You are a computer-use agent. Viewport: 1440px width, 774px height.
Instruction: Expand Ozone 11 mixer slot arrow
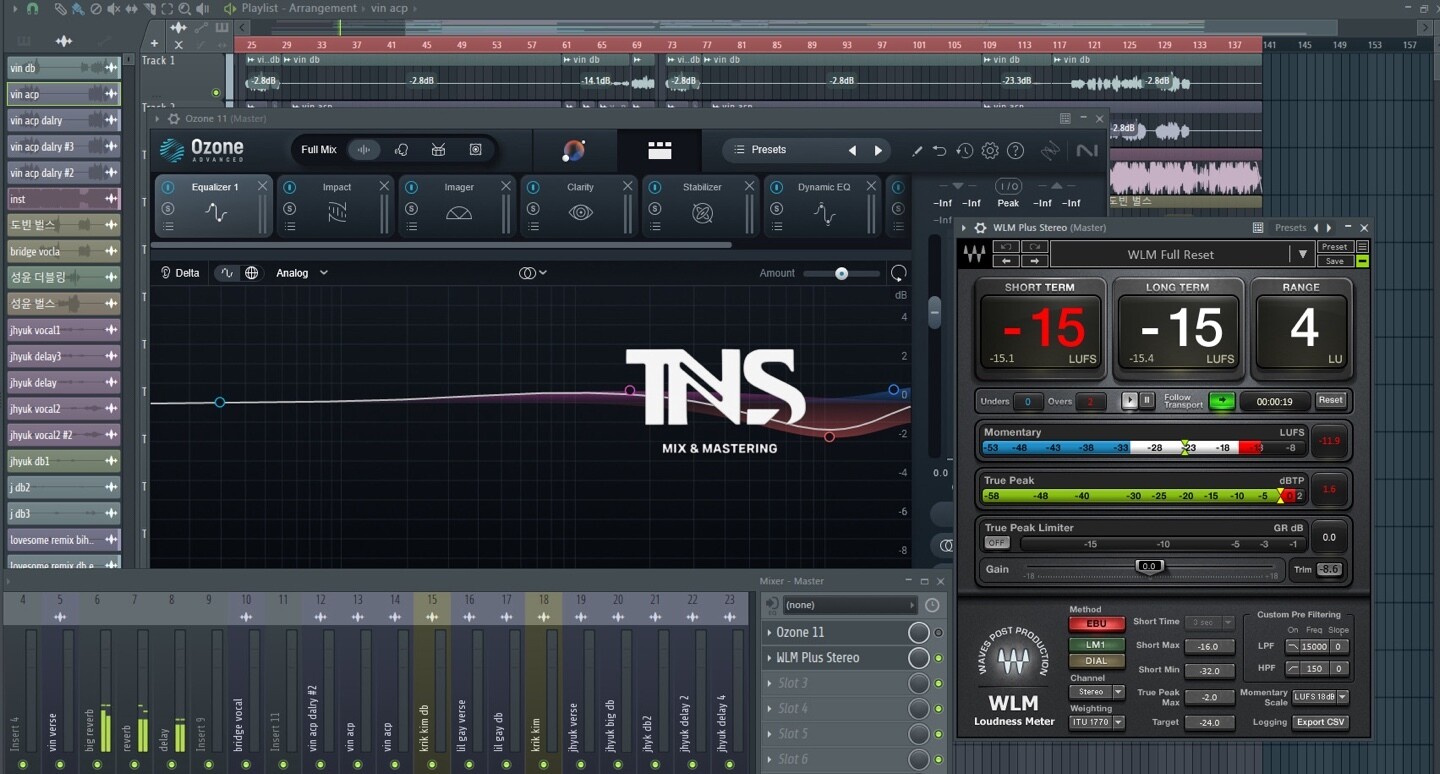[769, 633]
